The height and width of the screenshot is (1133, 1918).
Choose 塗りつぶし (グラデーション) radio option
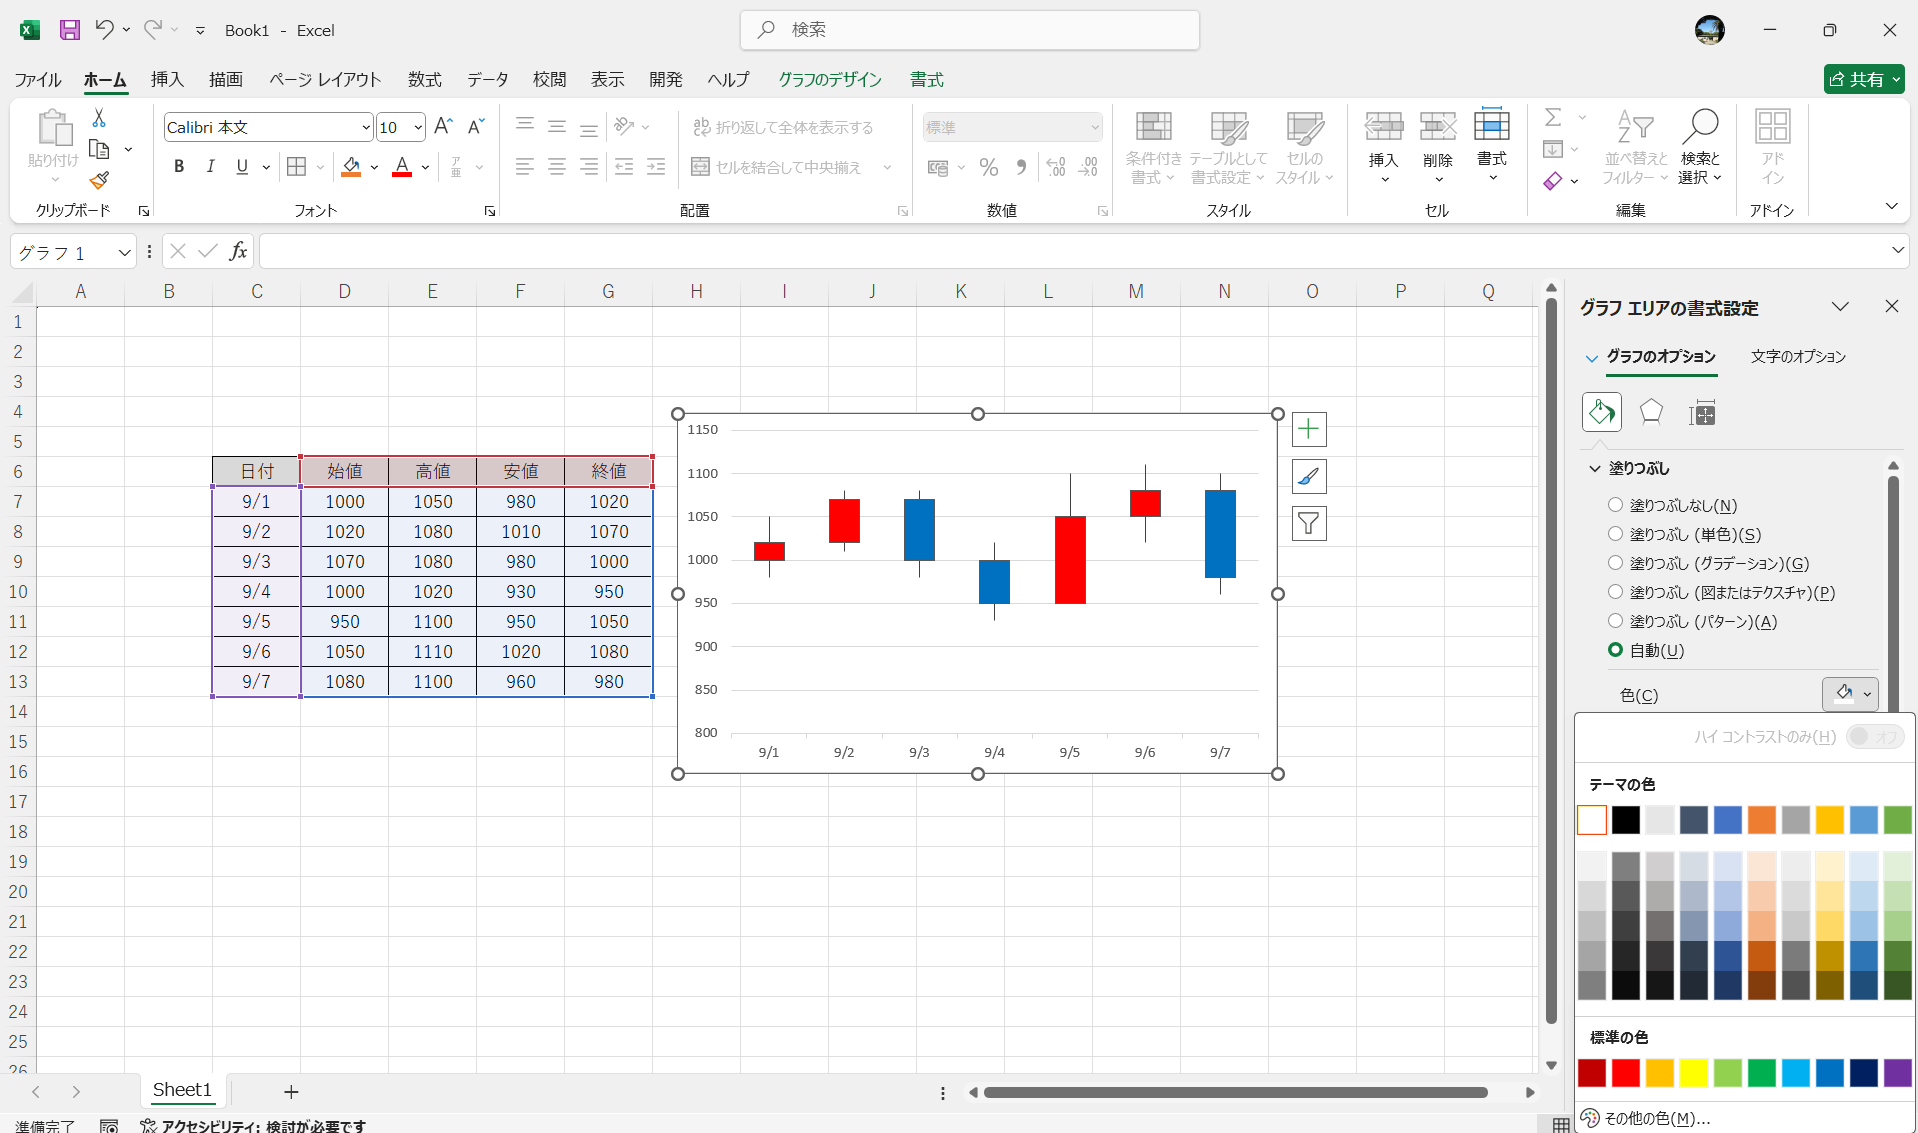point(1615,563)
